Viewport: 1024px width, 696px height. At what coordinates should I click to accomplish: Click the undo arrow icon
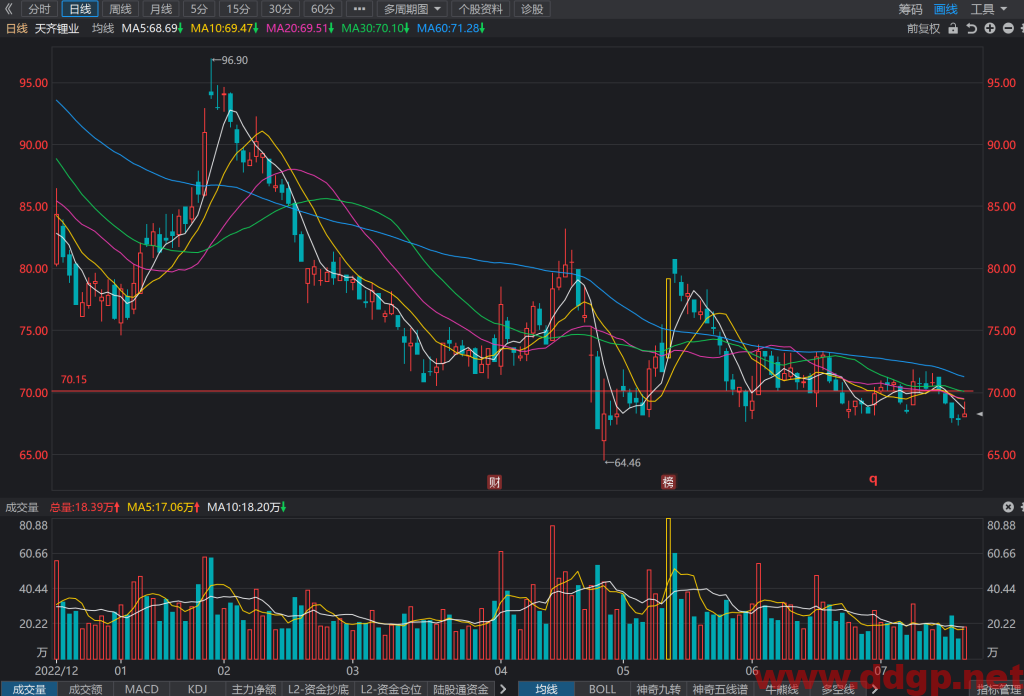click(x=971, y=29)
